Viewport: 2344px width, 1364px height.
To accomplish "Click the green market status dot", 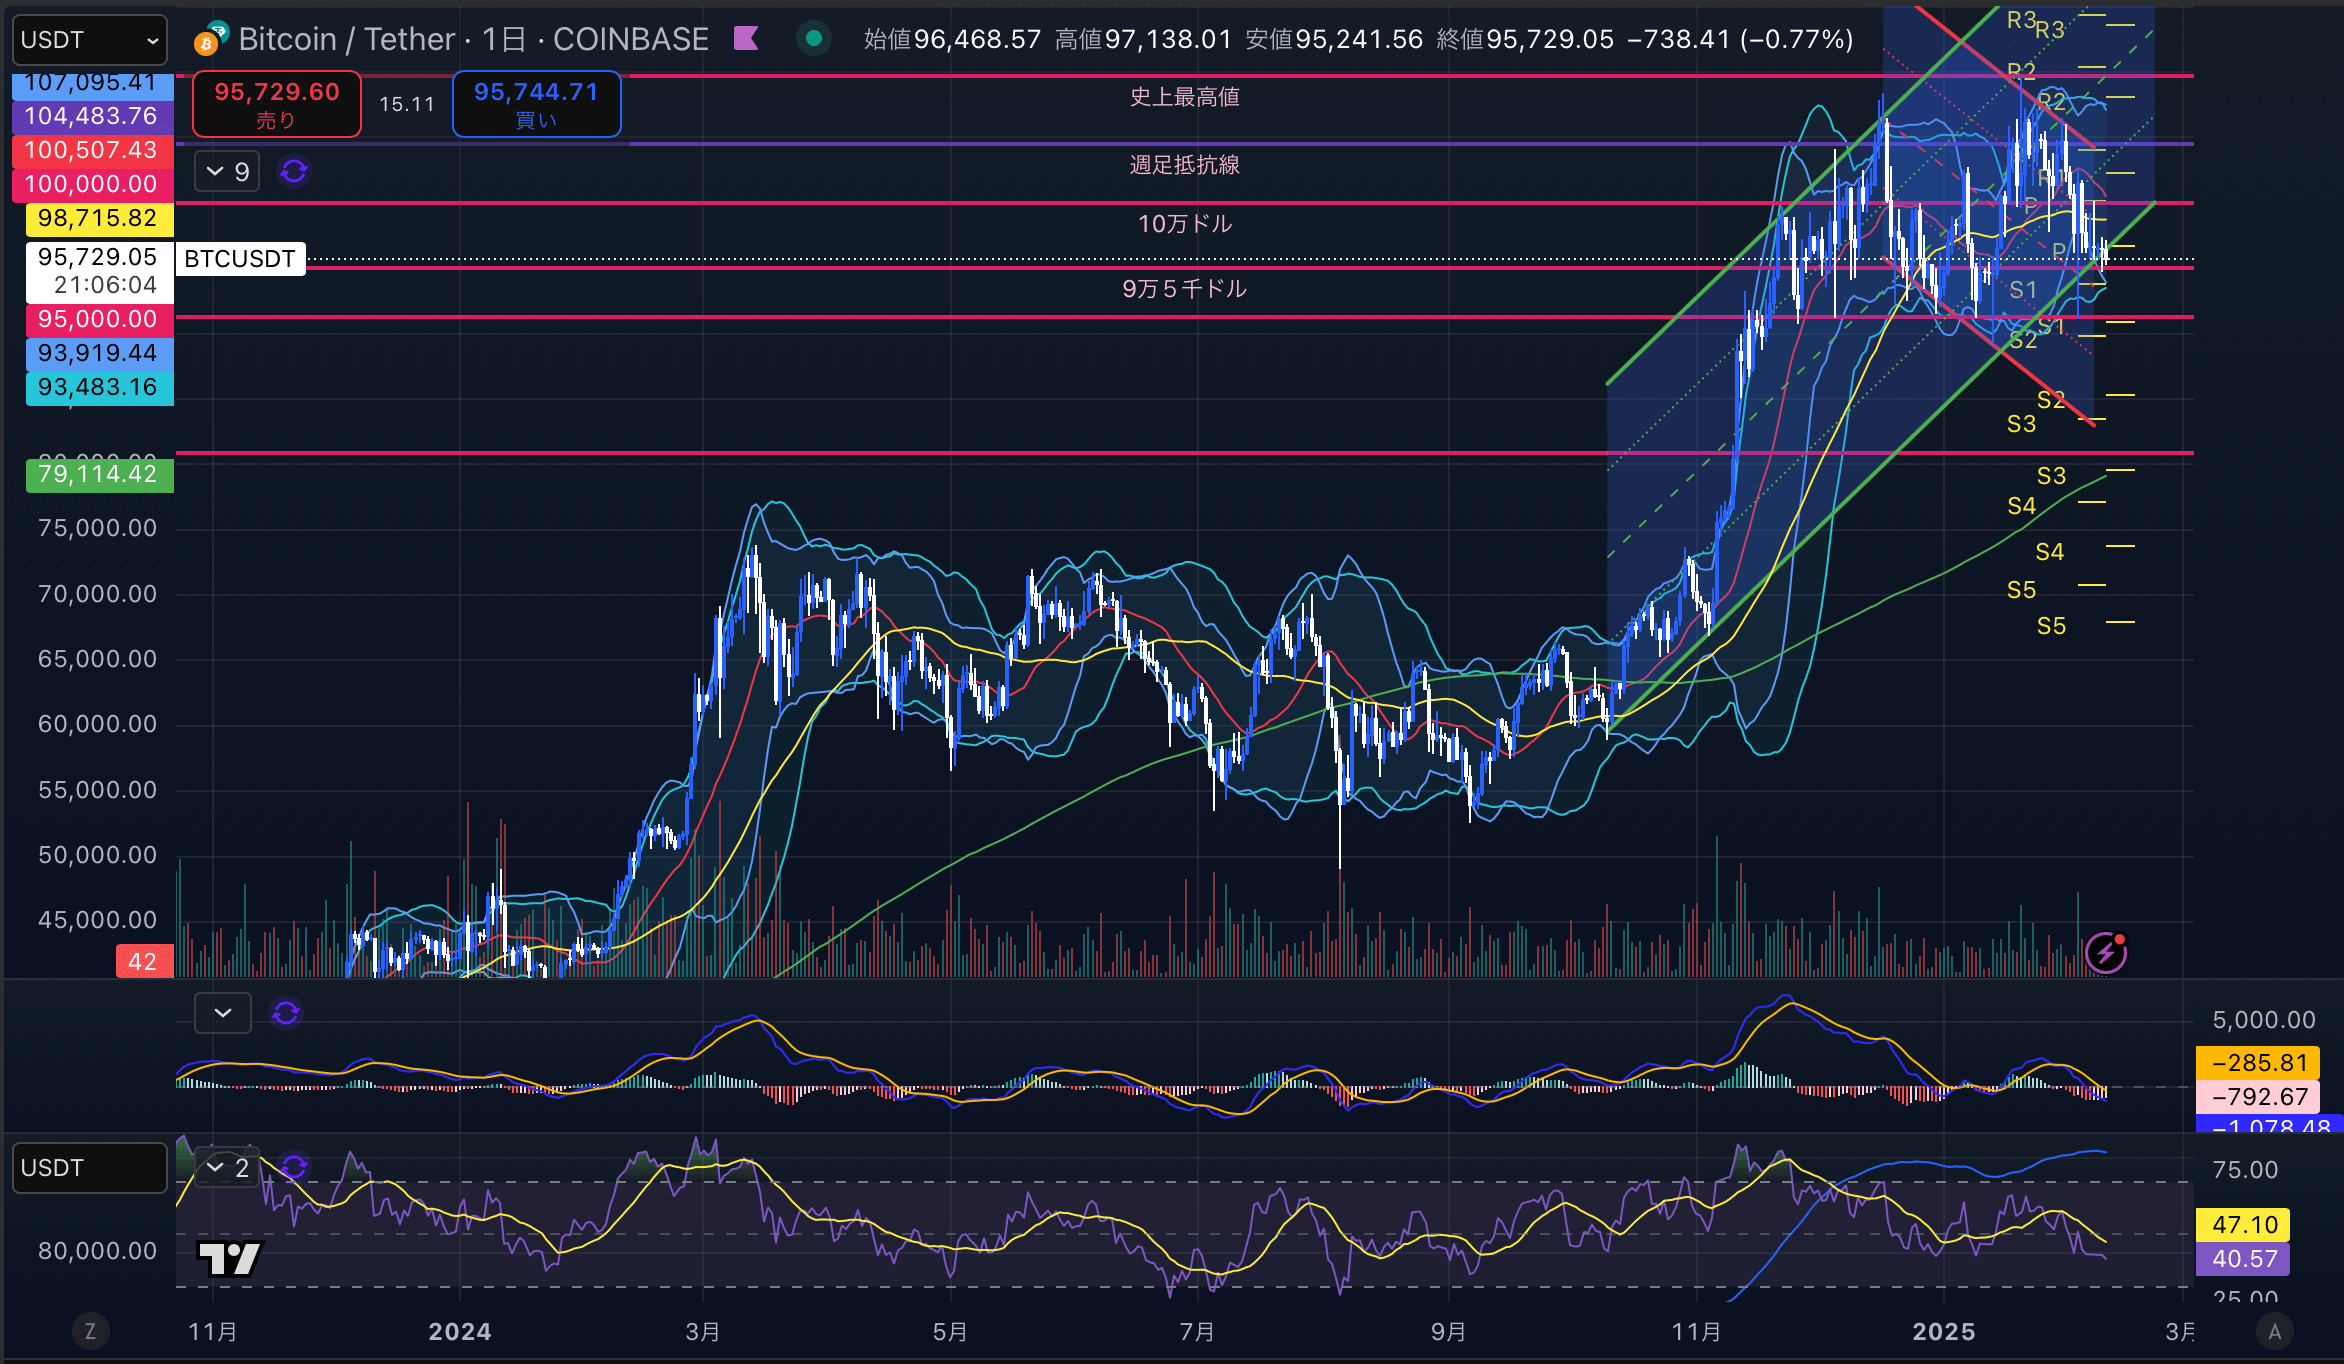I will click(x=814, y=39).
